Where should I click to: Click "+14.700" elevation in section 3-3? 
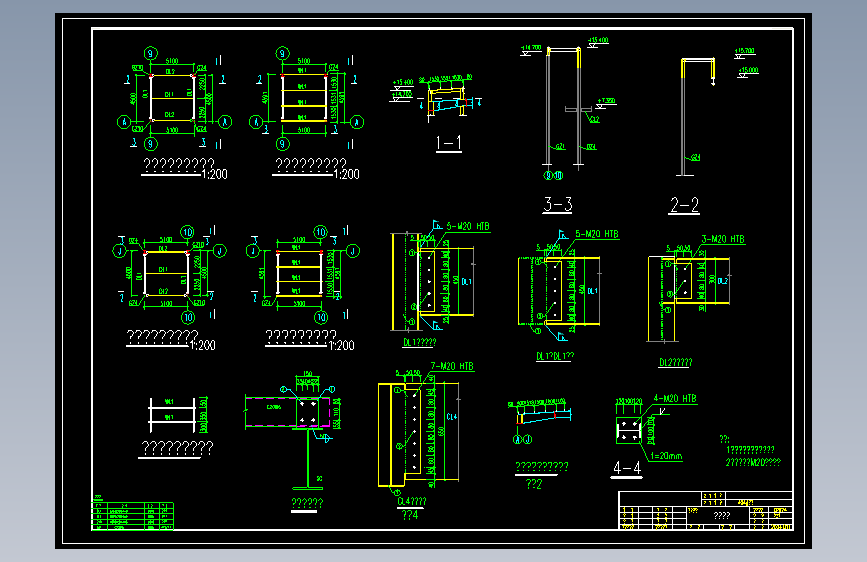(x=531, y=48)
